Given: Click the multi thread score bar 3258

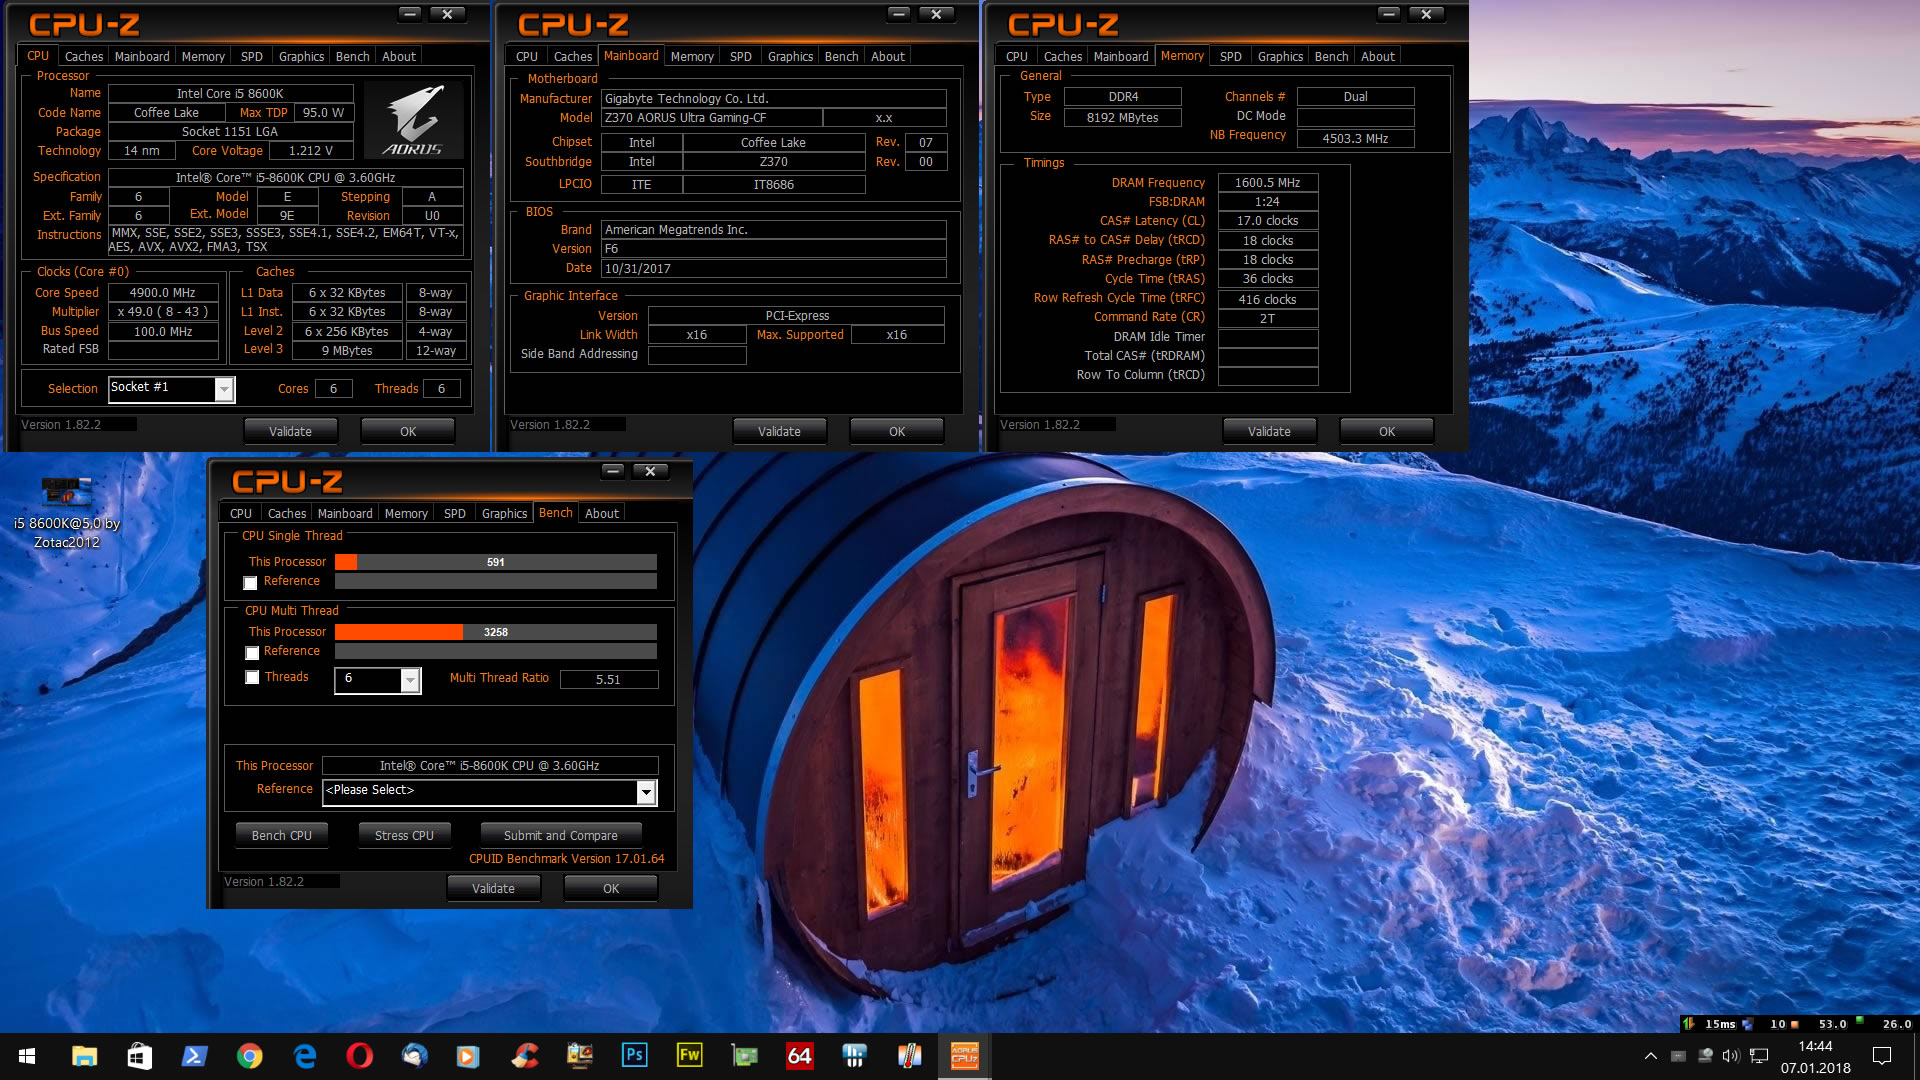Looking at the screenshot, I should [x=495, y=632].
